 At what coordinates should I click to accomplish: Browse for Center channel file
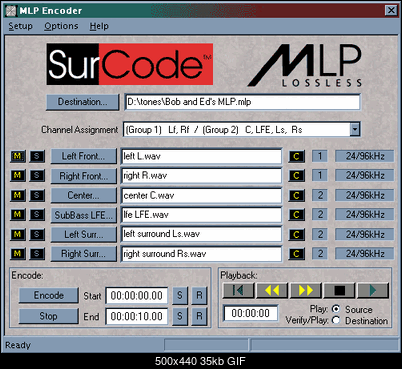(83, 195)
